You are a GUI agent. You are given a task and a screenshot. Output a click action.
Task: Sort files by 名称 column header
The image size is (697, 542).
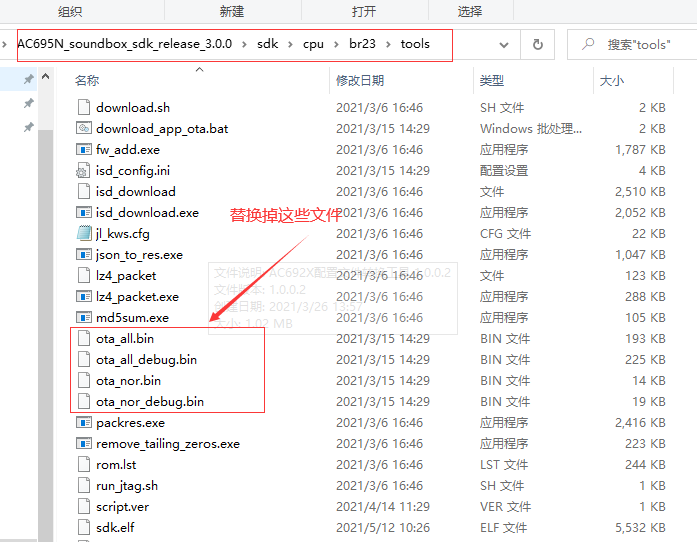click(x=87, y=80)
